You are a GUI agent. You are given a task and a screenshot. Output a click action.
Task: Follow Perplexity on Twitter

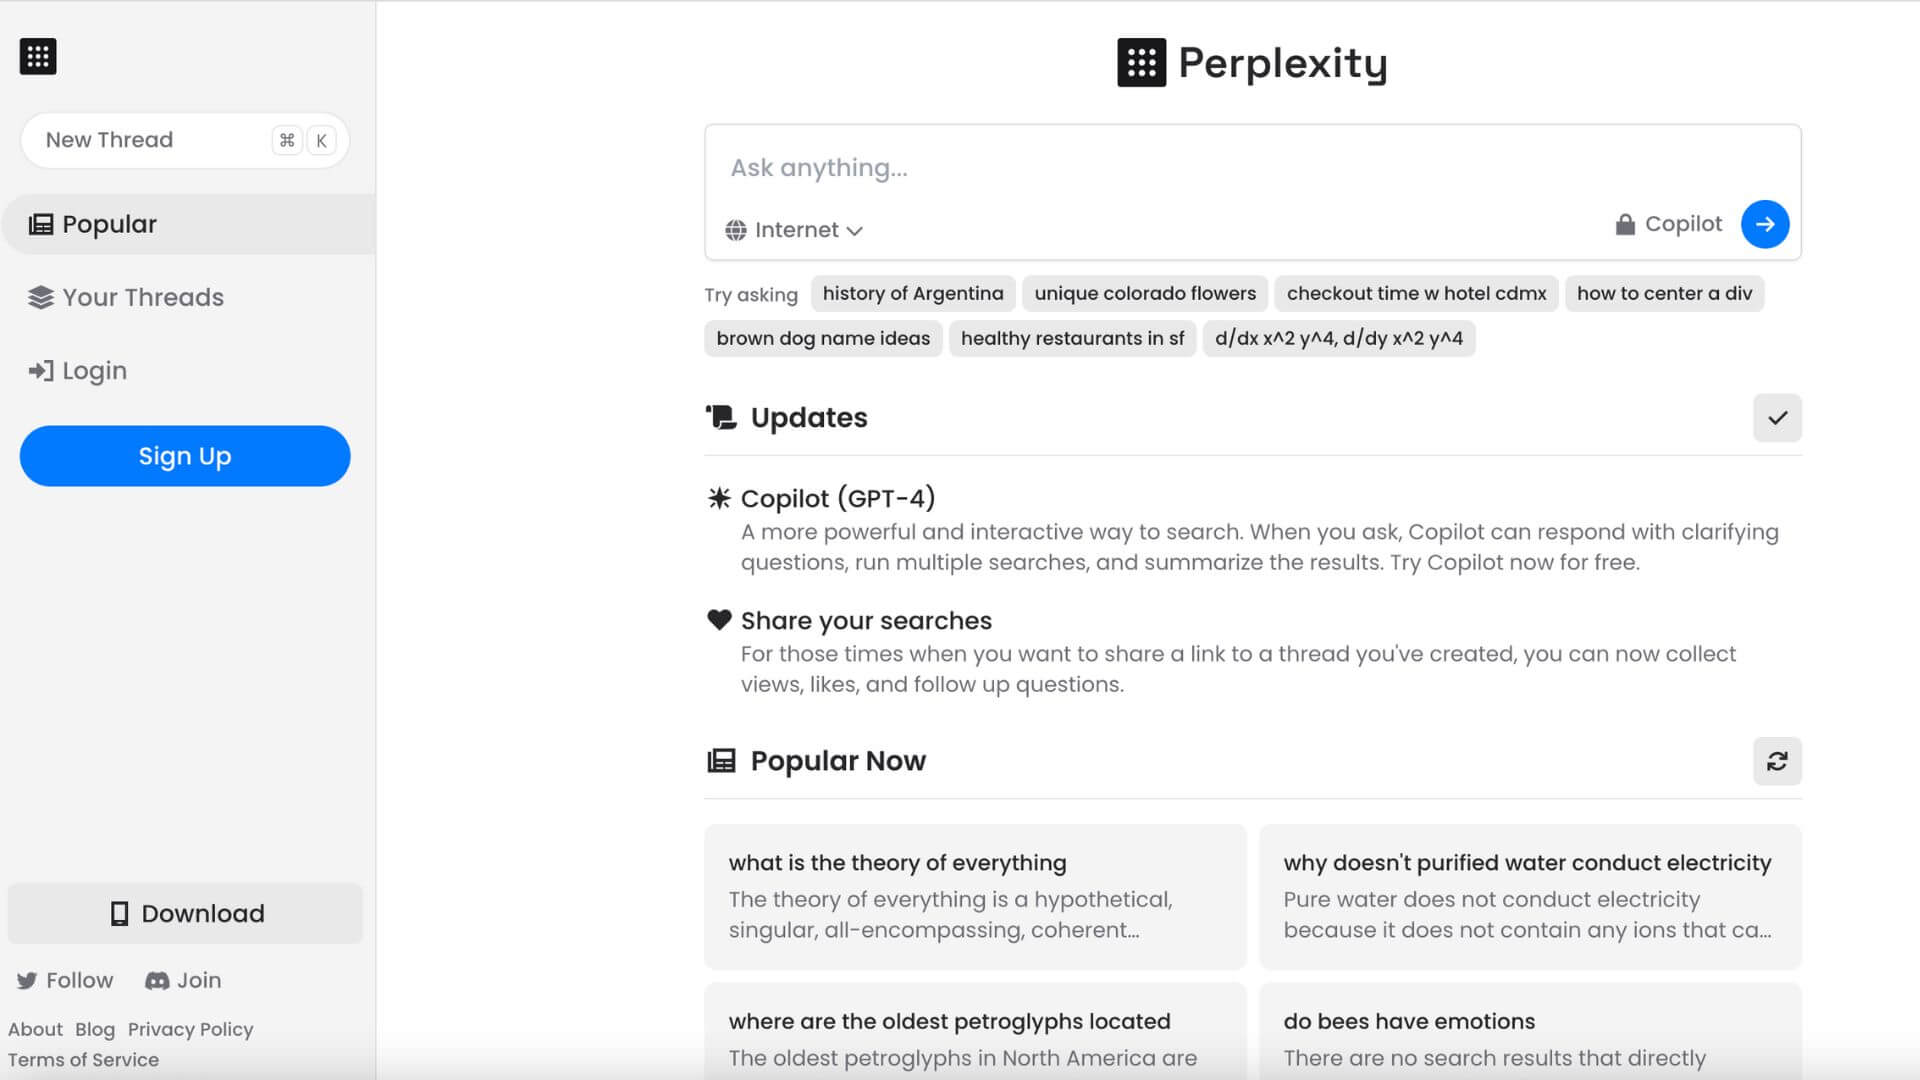point(66,980)
